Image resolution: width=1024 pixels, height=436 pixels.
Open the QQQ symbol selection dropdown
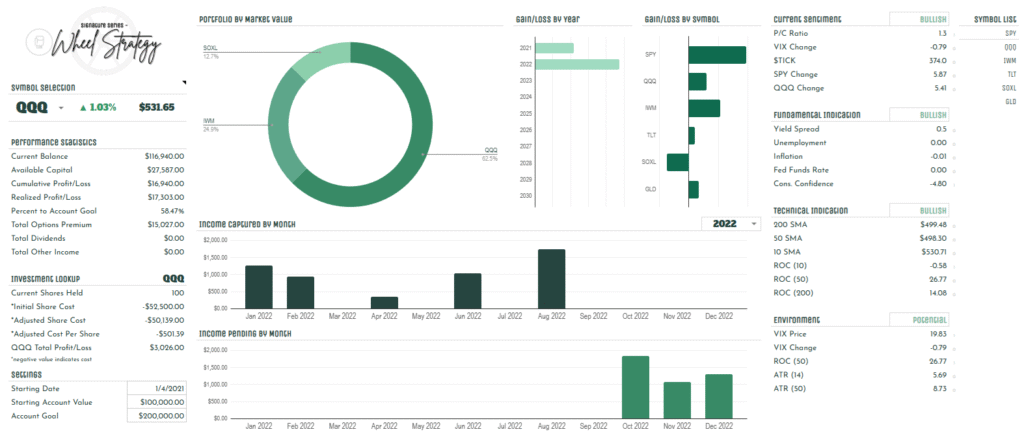click(62, 107)
